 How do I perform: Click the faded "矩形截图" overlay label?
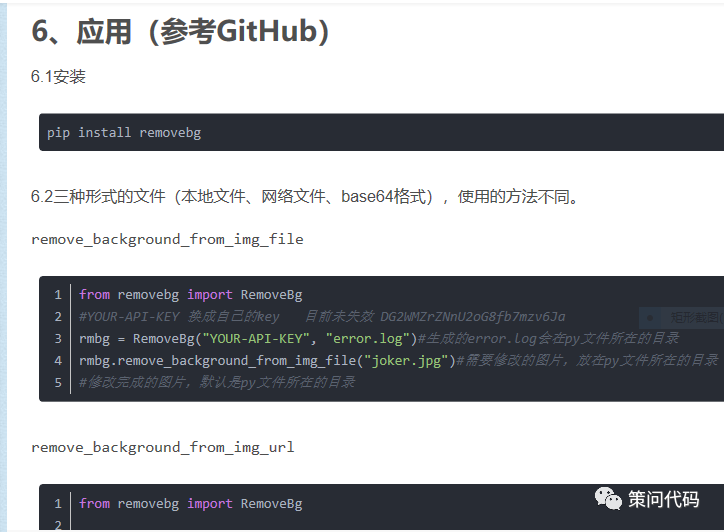696,317
